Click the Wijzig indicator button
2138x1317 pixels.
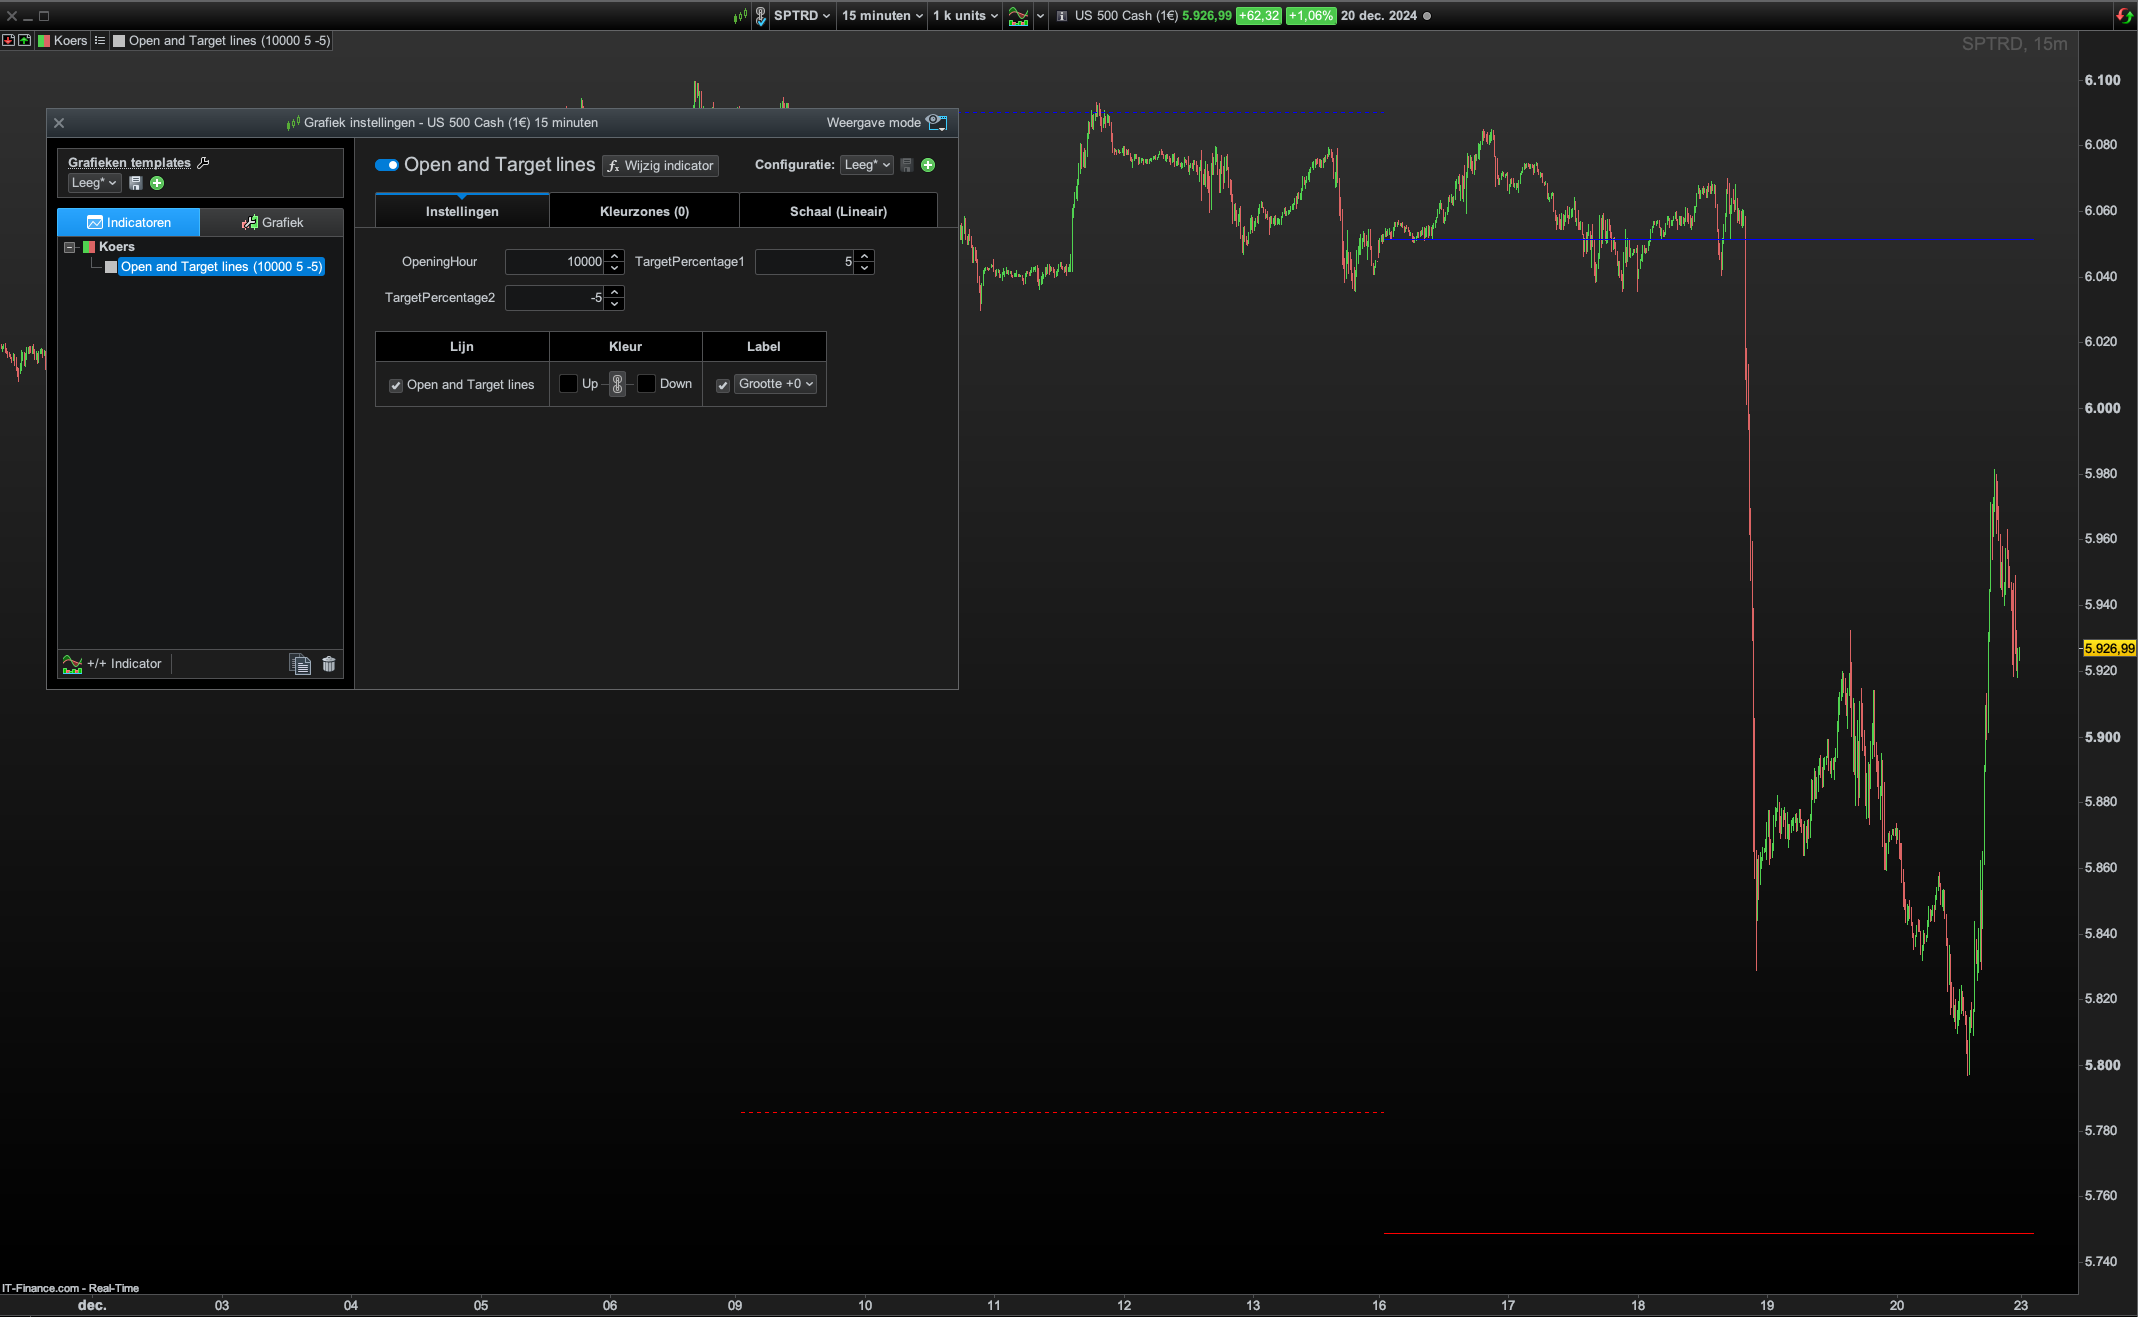(x=660, y=165)
